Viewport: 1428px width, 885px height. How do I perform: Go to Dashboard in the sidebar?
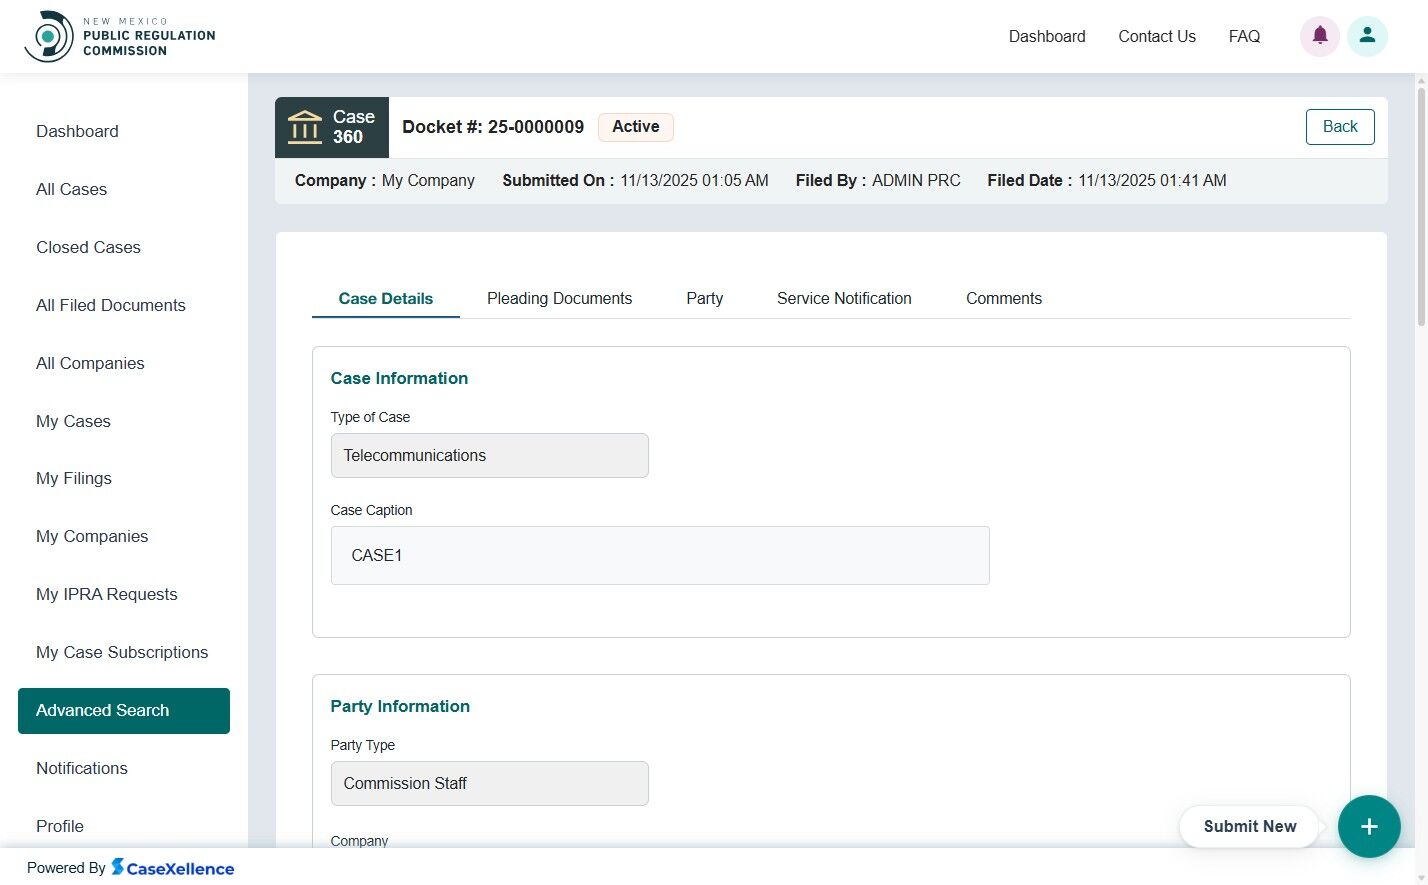pyautogui.click(x=77, y=131)
